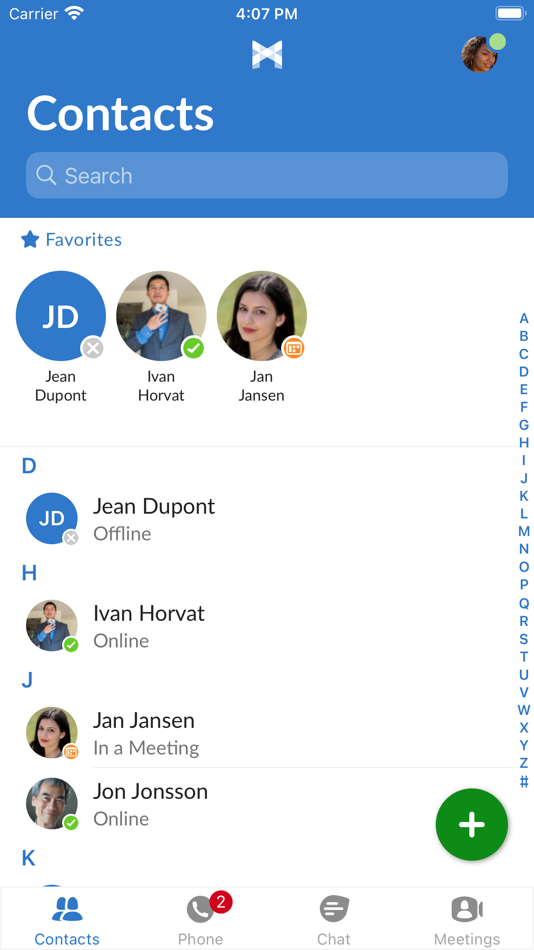The height and width of the screenshot is (950, 534).
Task: Tap section header D
Action: click(29, 466)
